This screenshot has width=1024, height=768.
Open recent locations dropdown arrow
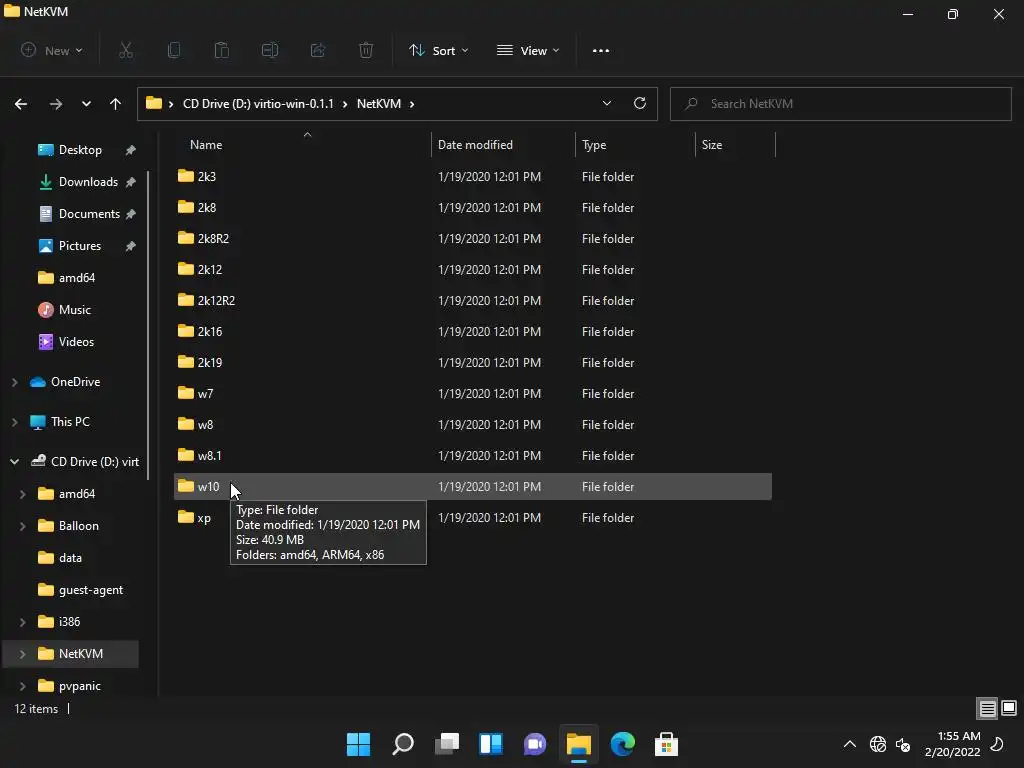[x=86, y=104]
